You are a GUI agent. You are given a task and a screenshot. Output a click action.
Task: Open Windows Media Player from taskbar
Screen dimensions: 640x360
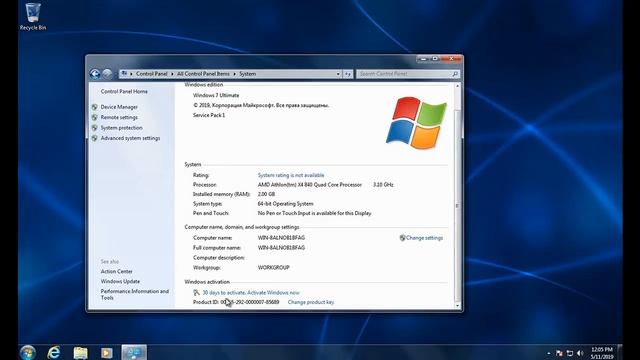(107, 353)
